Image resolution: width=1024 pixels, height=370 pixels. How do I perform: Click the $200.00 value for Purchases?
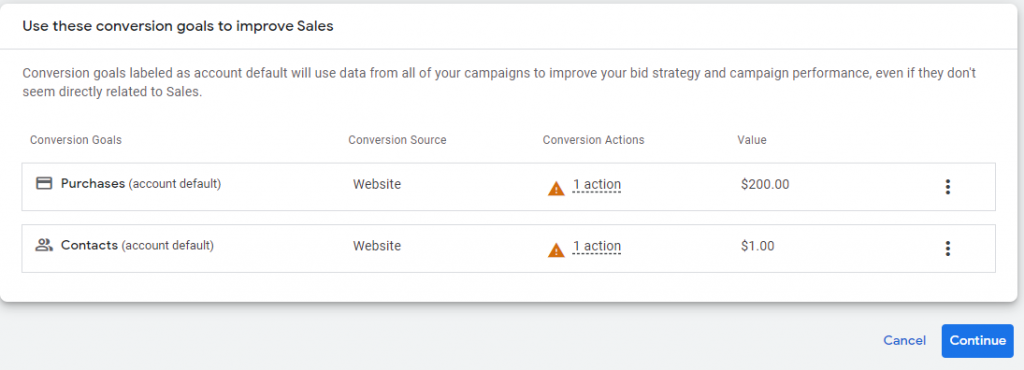pos(765,185)
